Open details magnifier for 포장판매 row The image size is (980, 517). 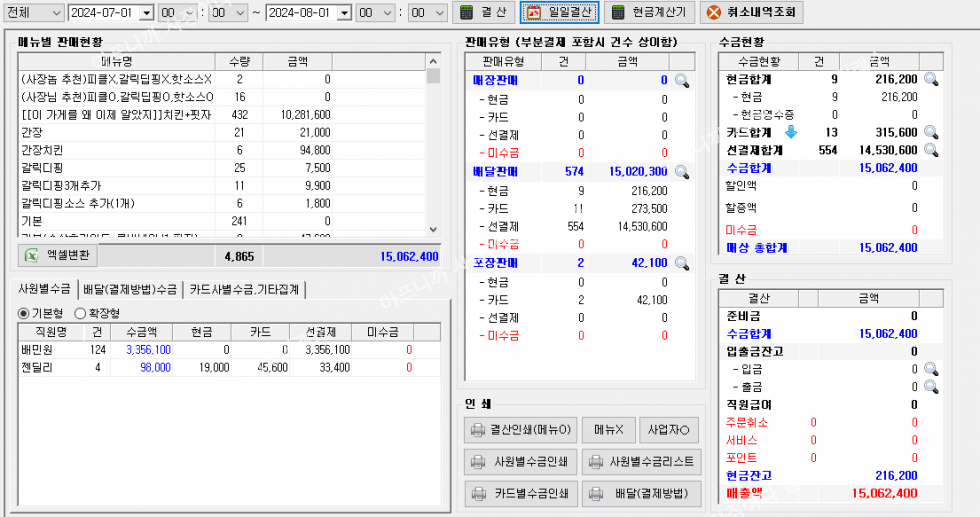682,264
